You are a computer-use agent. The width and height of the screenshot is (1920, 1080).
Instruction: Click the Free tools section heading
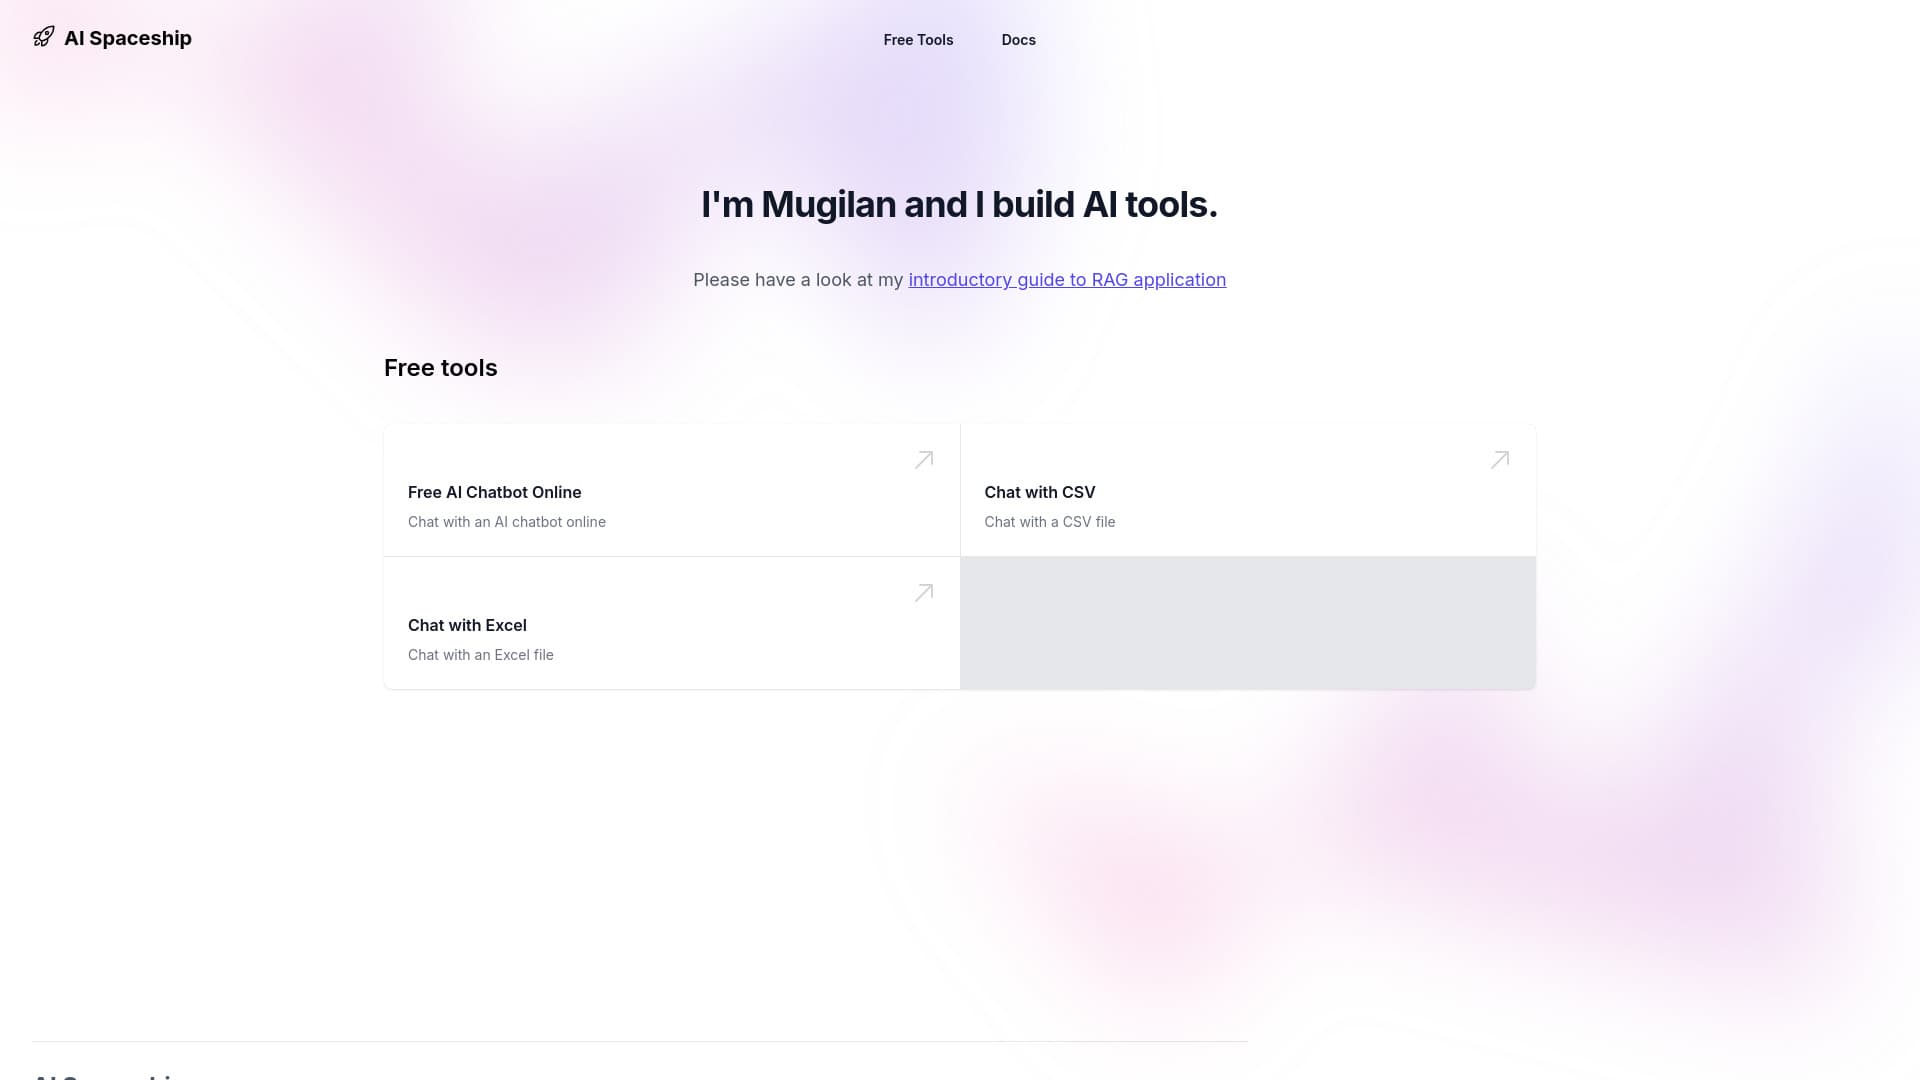tap(440, 368)
